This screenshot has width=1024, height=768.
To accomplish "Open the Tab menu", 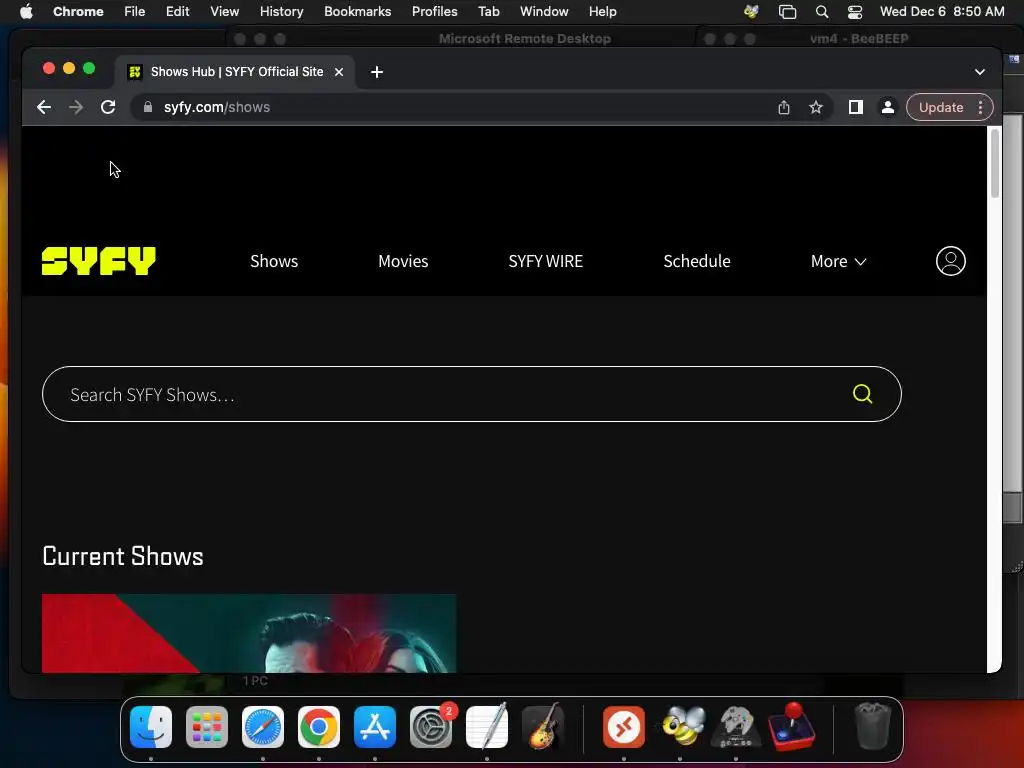I will coord(488,11).
